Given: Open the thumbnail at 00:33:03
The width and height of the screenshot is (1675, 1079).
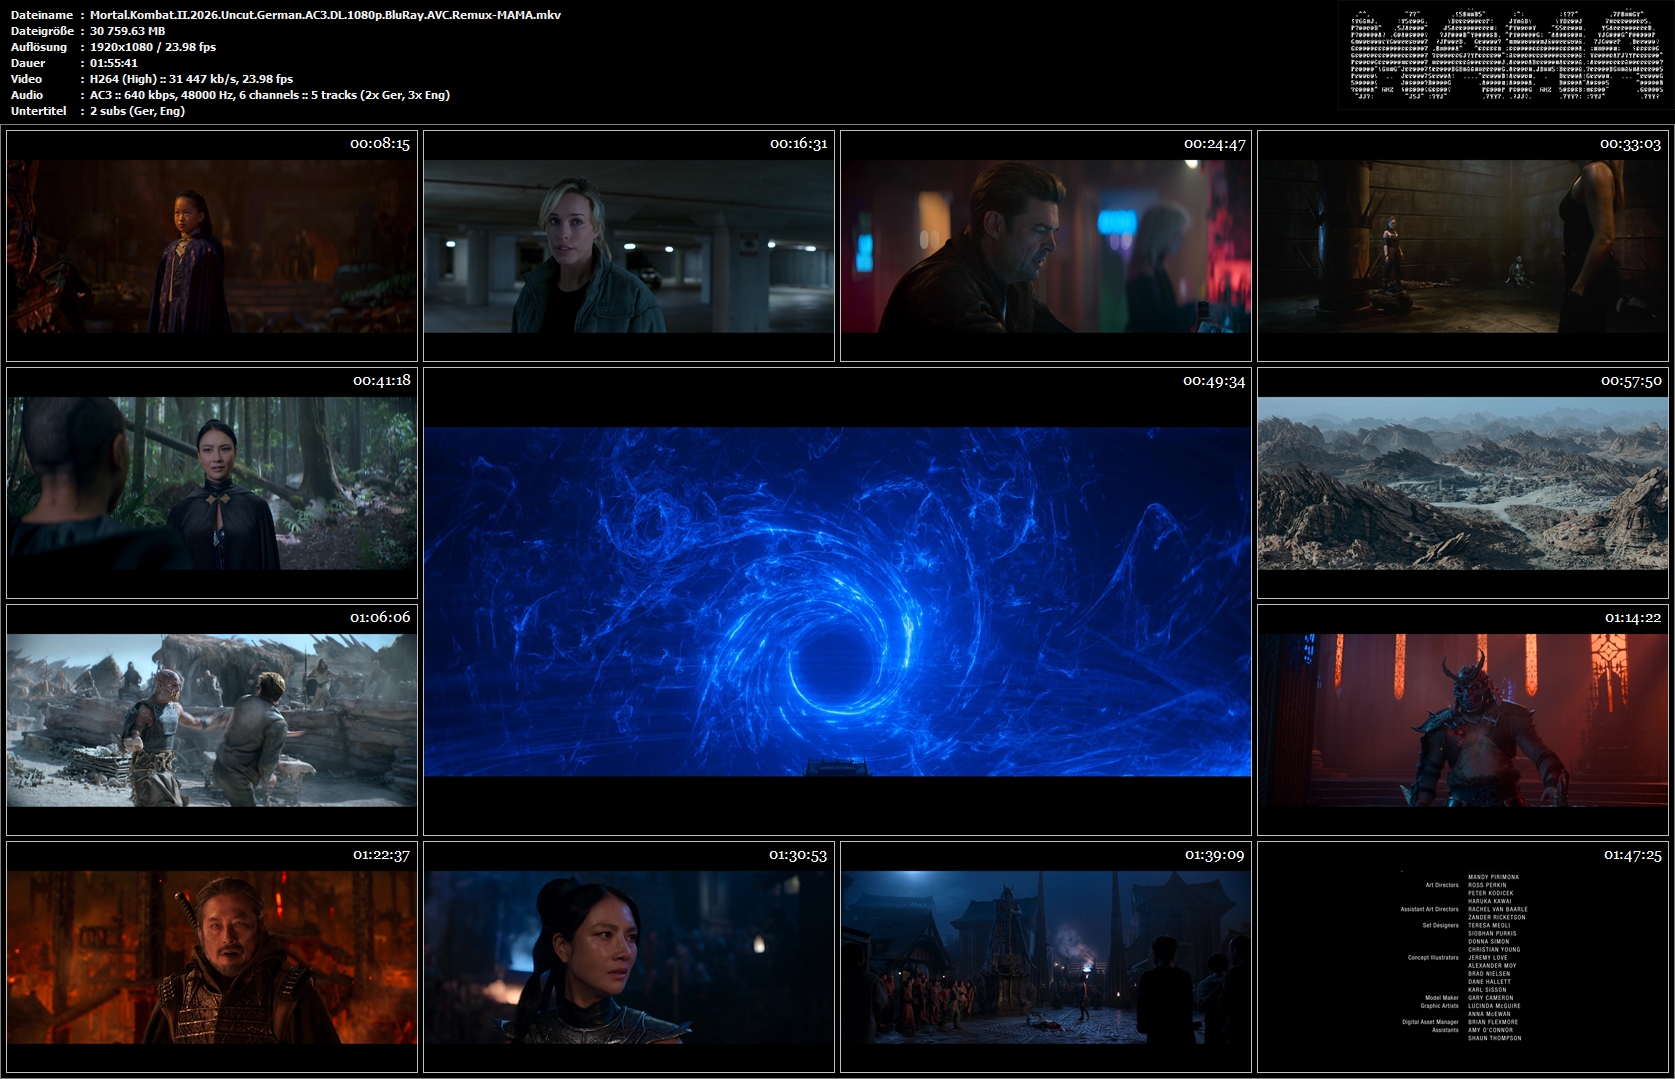Looking at the screenshot, I should pos(1463,246).
